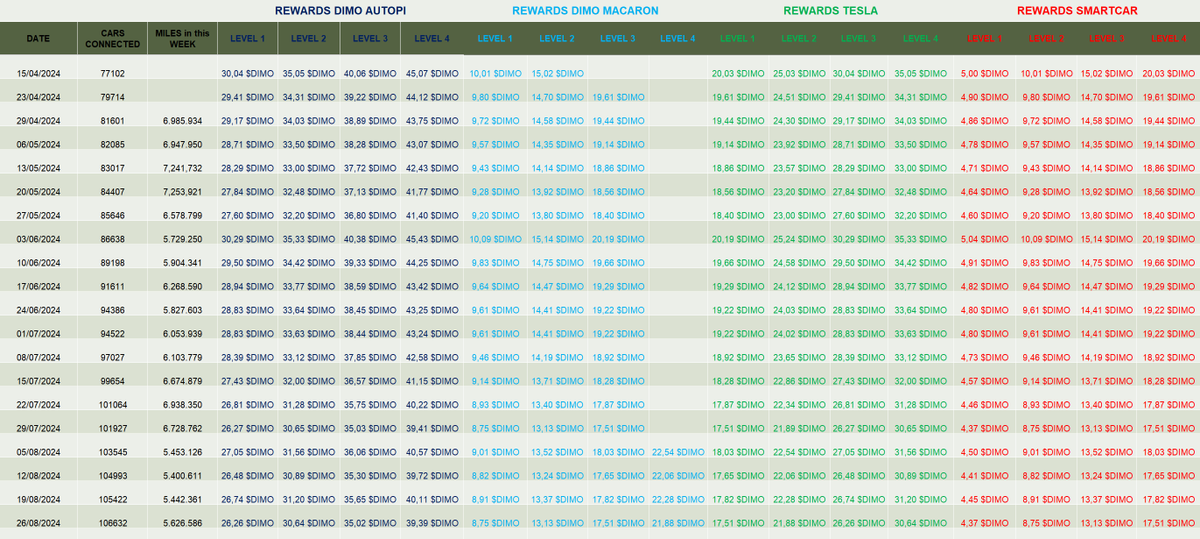This screenshot has width=1200, height=539.
Task: Click Smartcar level 1 cell 5,00 $DIMO
Action: coord(984,73)
